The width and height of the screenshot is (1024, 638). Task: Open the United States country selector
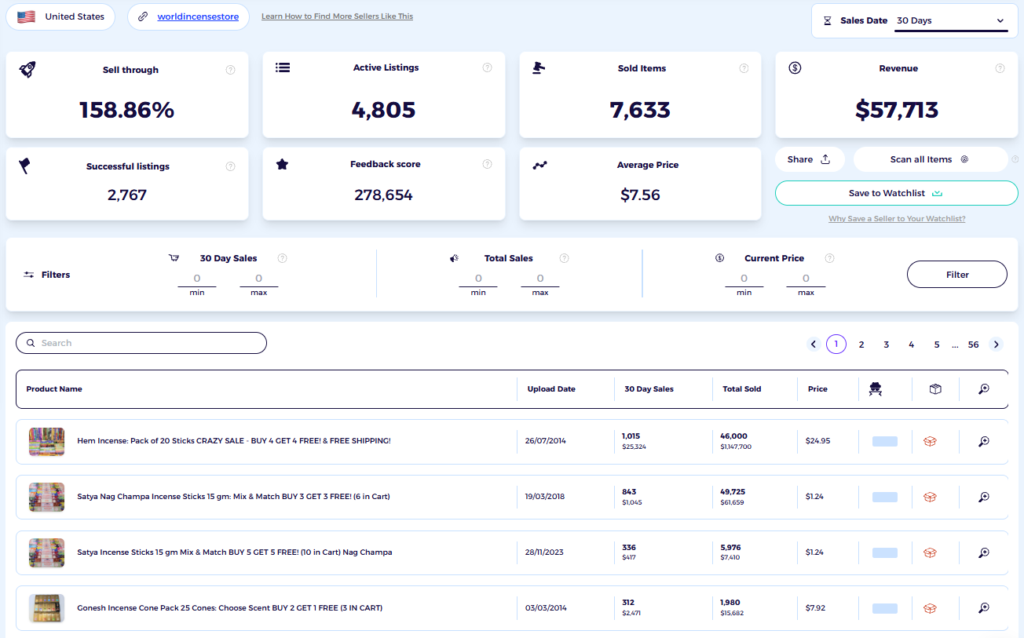61,17
